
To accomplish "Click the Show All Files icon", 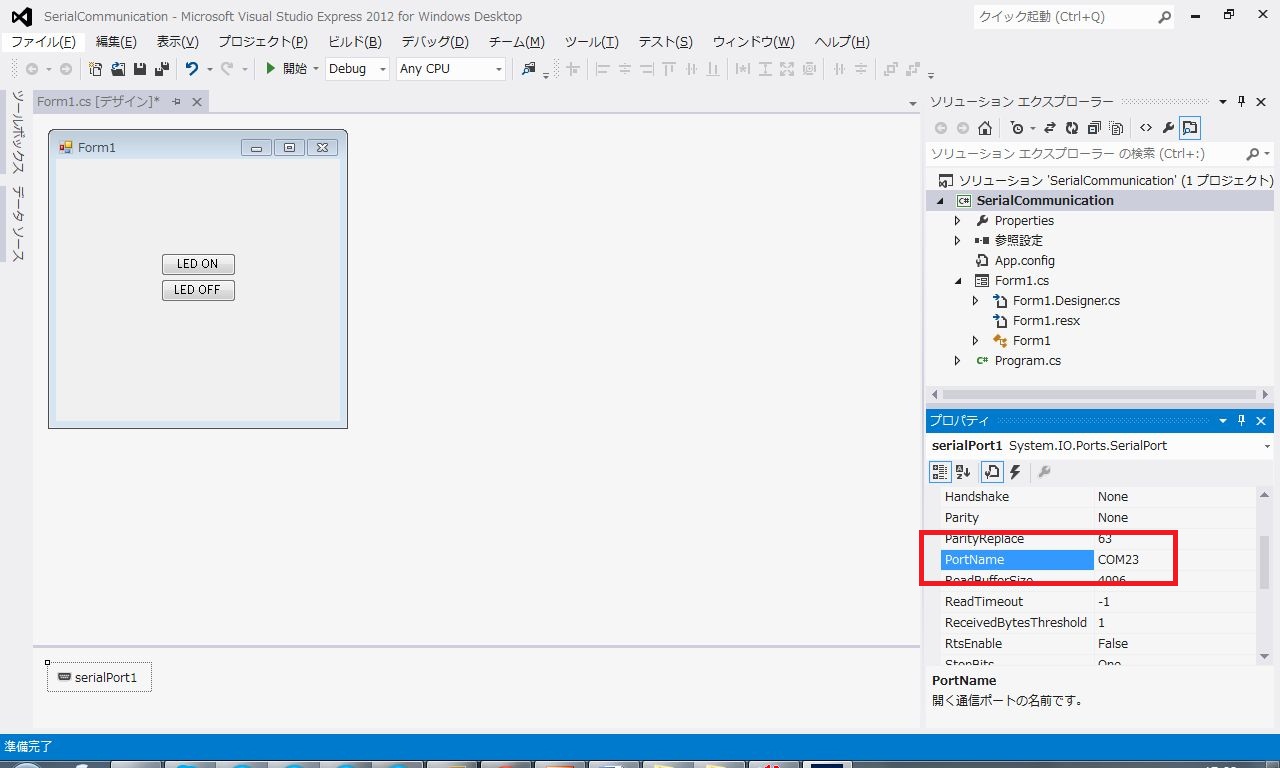I will click(1116, 128).
